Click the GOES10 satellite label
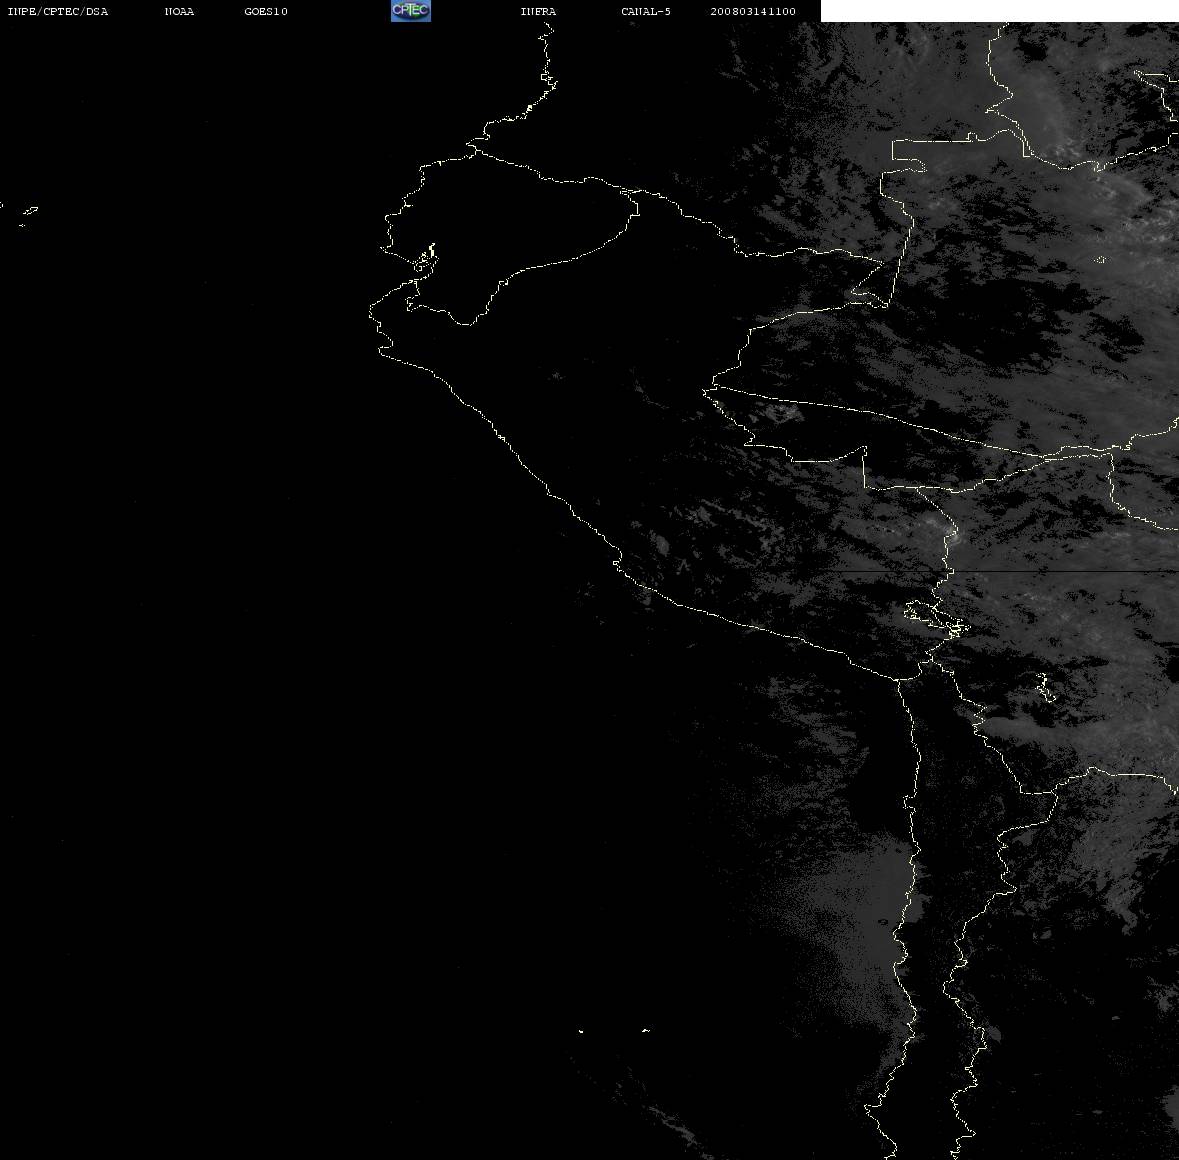The height and width of the screenshot is (1160, 1179). click(265, 11)
